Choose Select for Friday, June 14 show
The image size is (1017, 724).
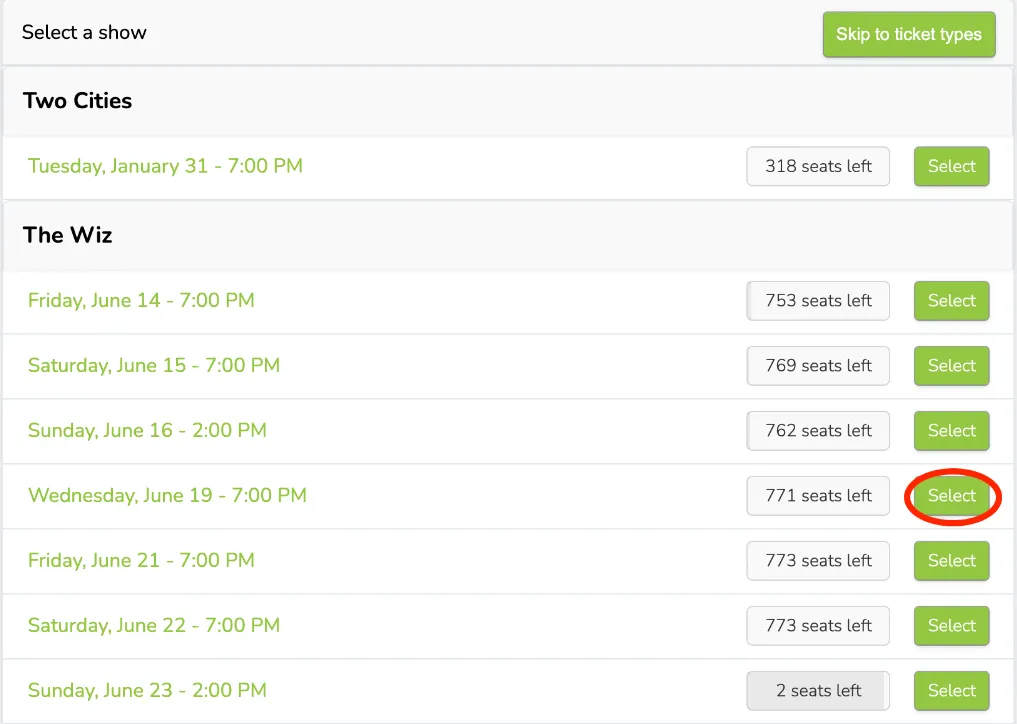(x=951, y=300)
